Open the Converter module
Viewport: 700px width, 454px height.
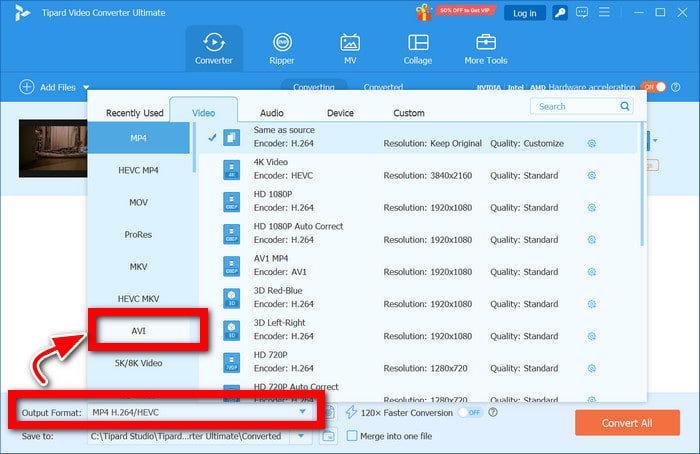[214, 49]
